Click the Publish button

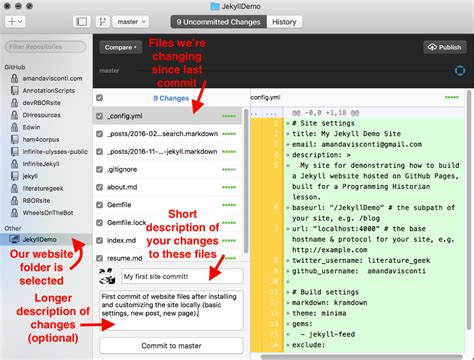445,47
